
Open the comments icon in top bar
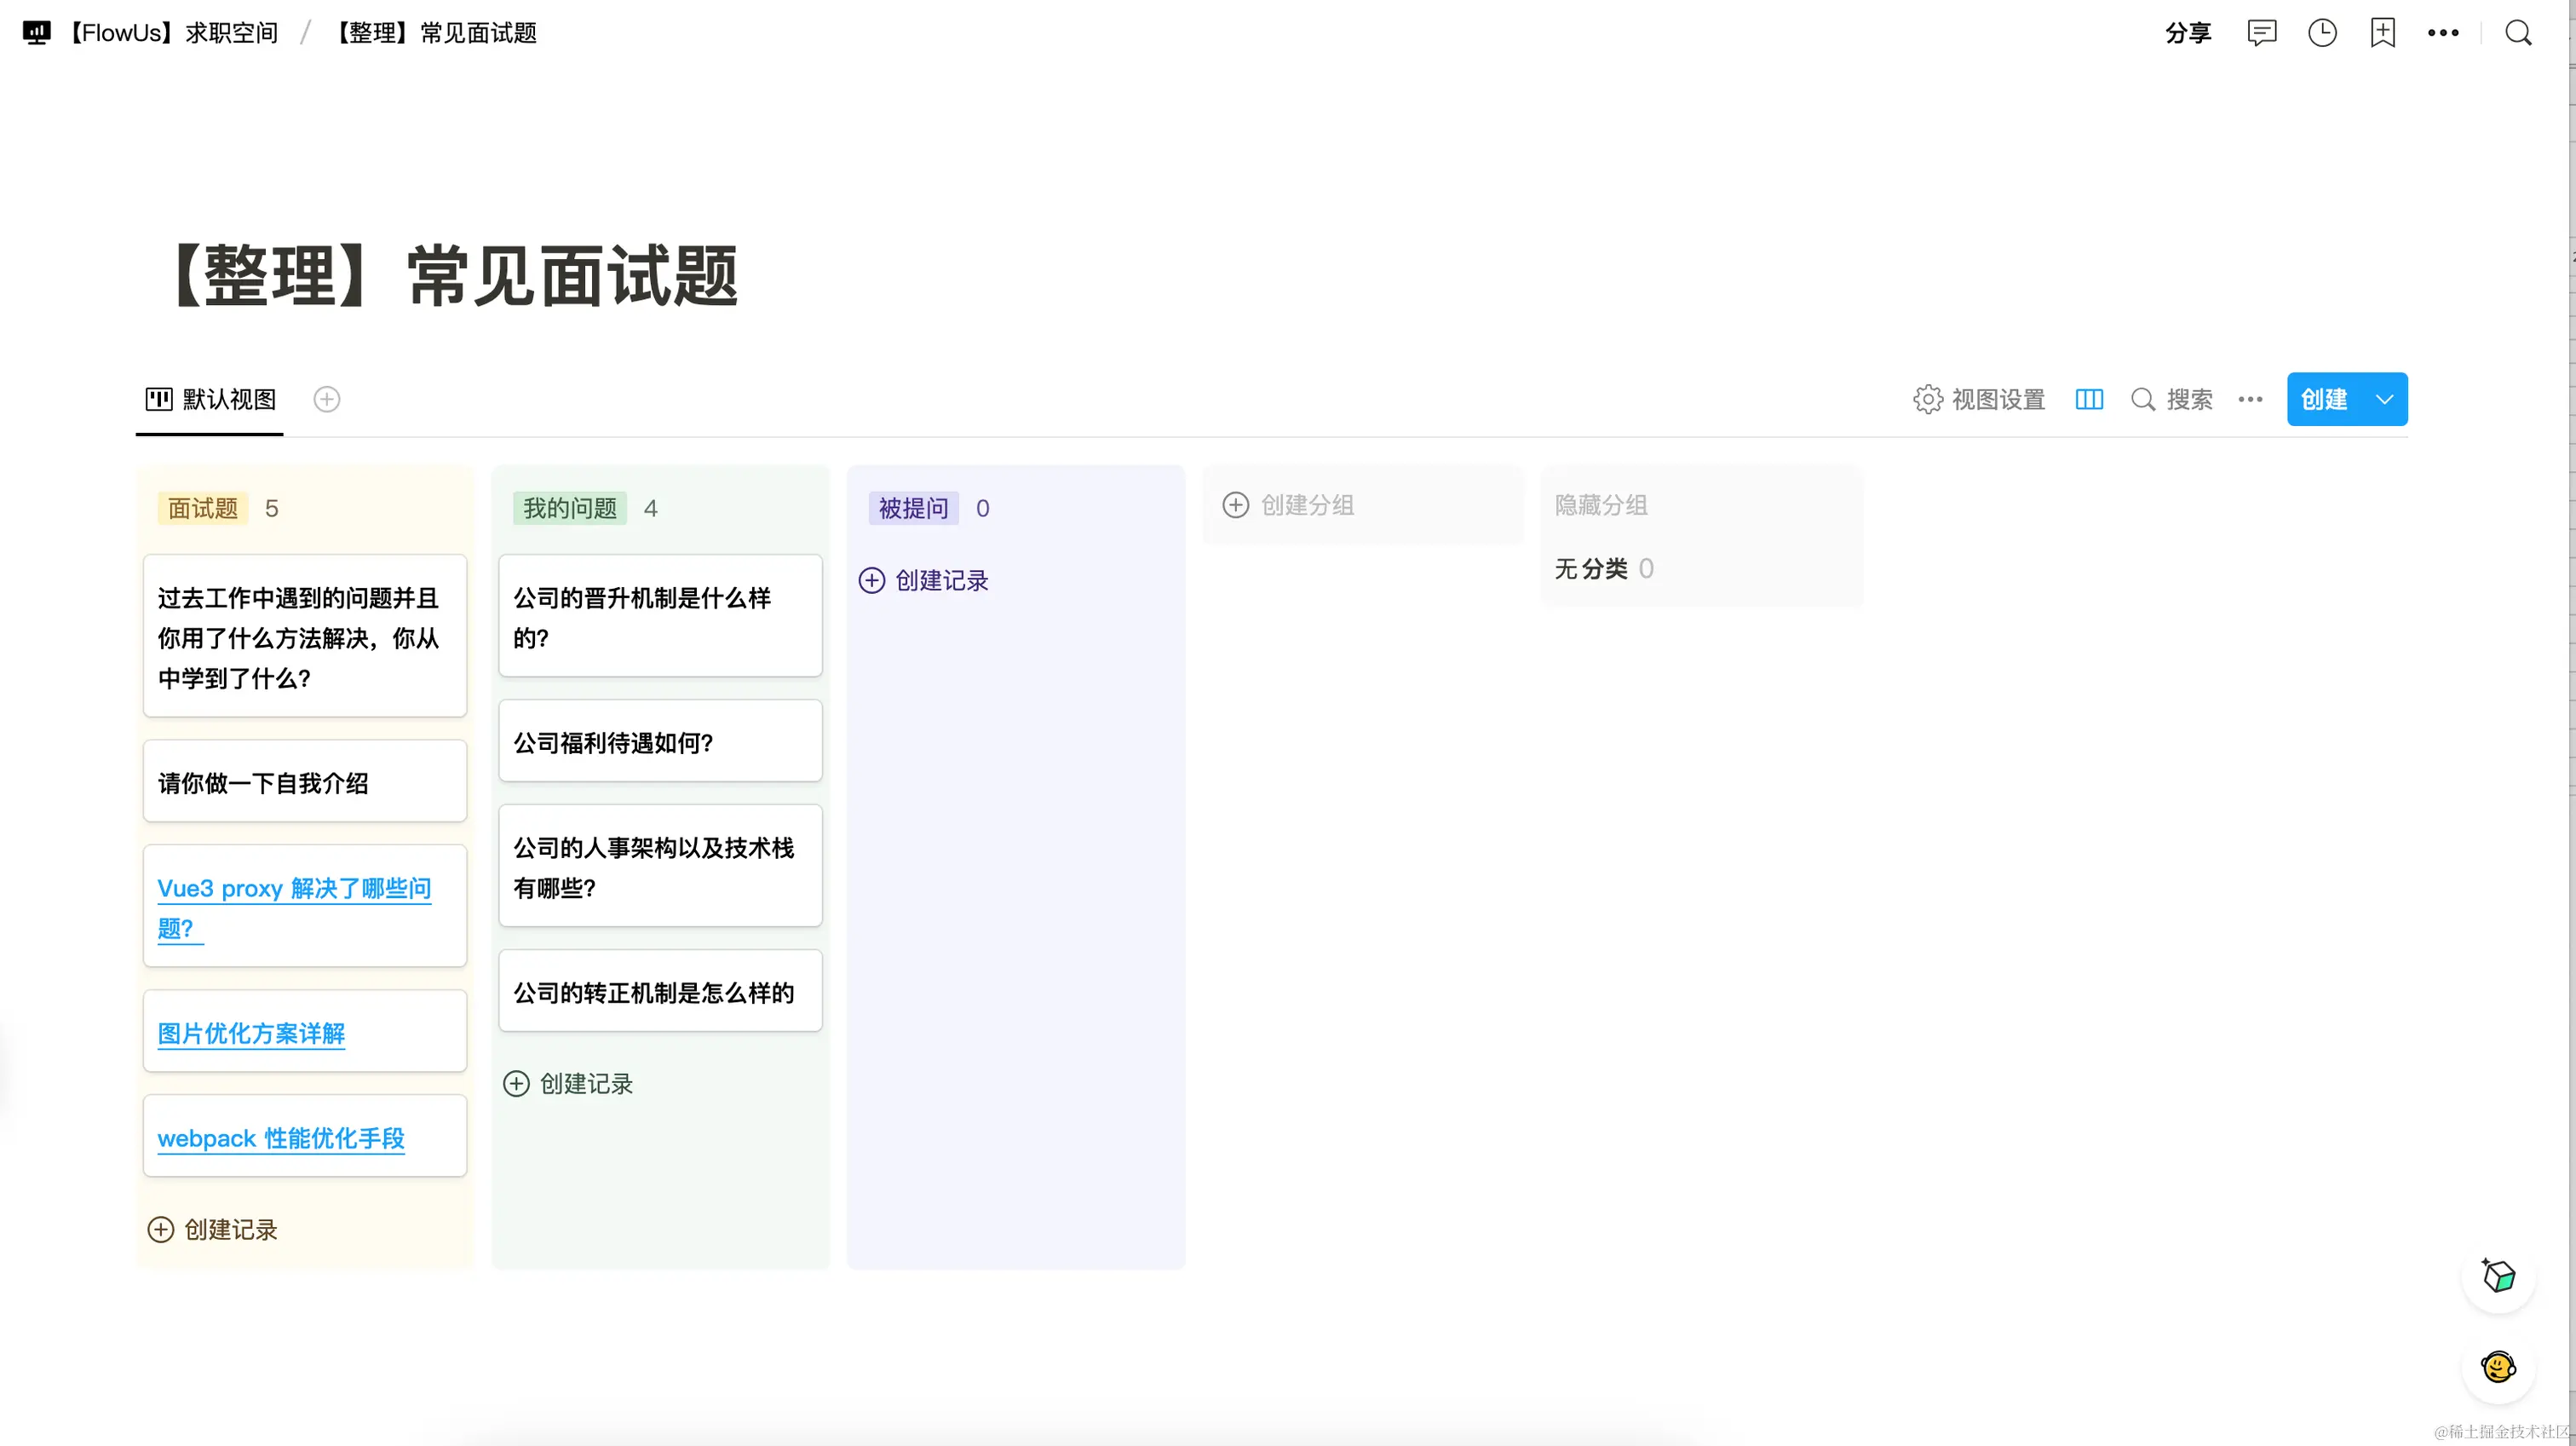click(2261, 33)
